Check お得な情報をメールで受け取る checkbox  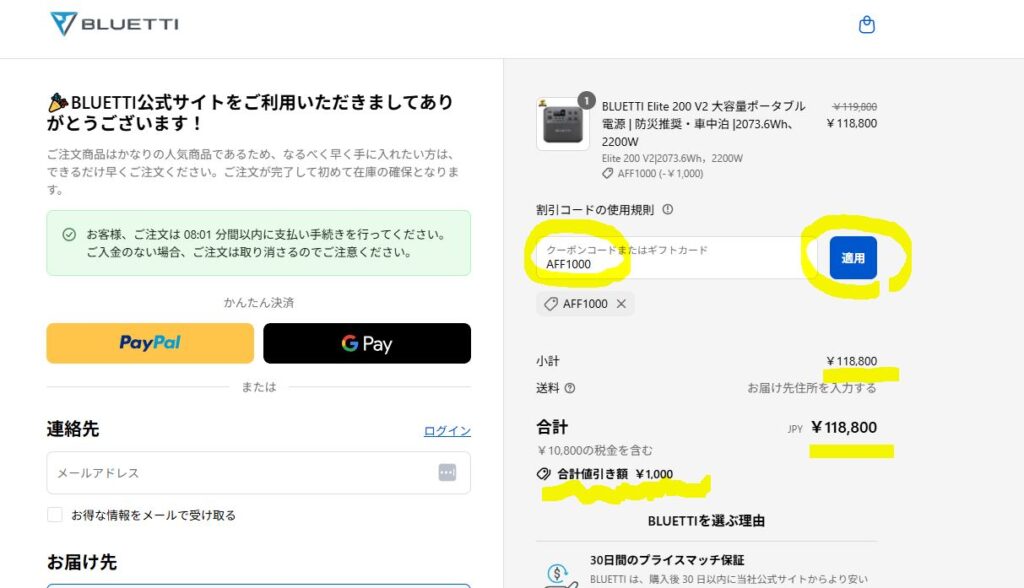pos(55,515)
